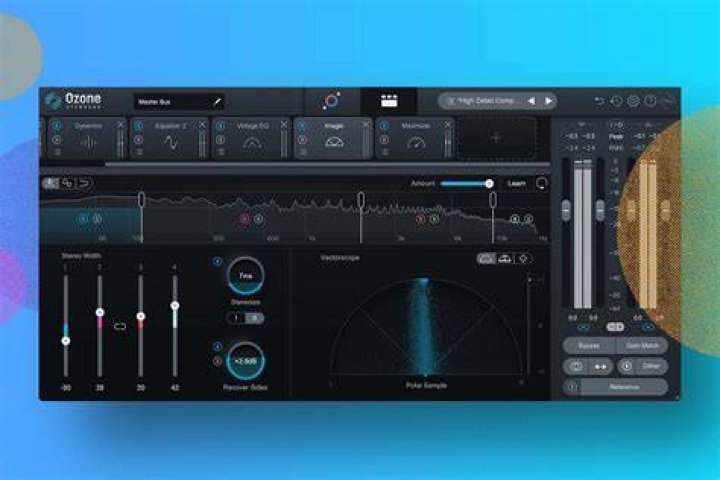Click the module chain horizontal scrollbar
Image resolution: width=720 pixels, height=480 pixels.
(x=327, y=164)
